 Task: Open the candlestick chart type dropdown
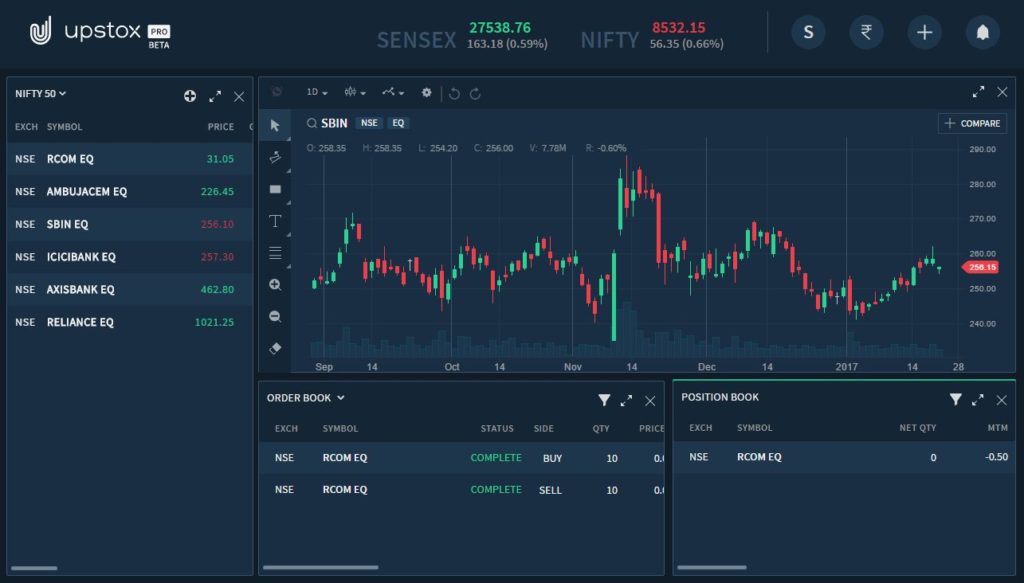pos(355,93)
